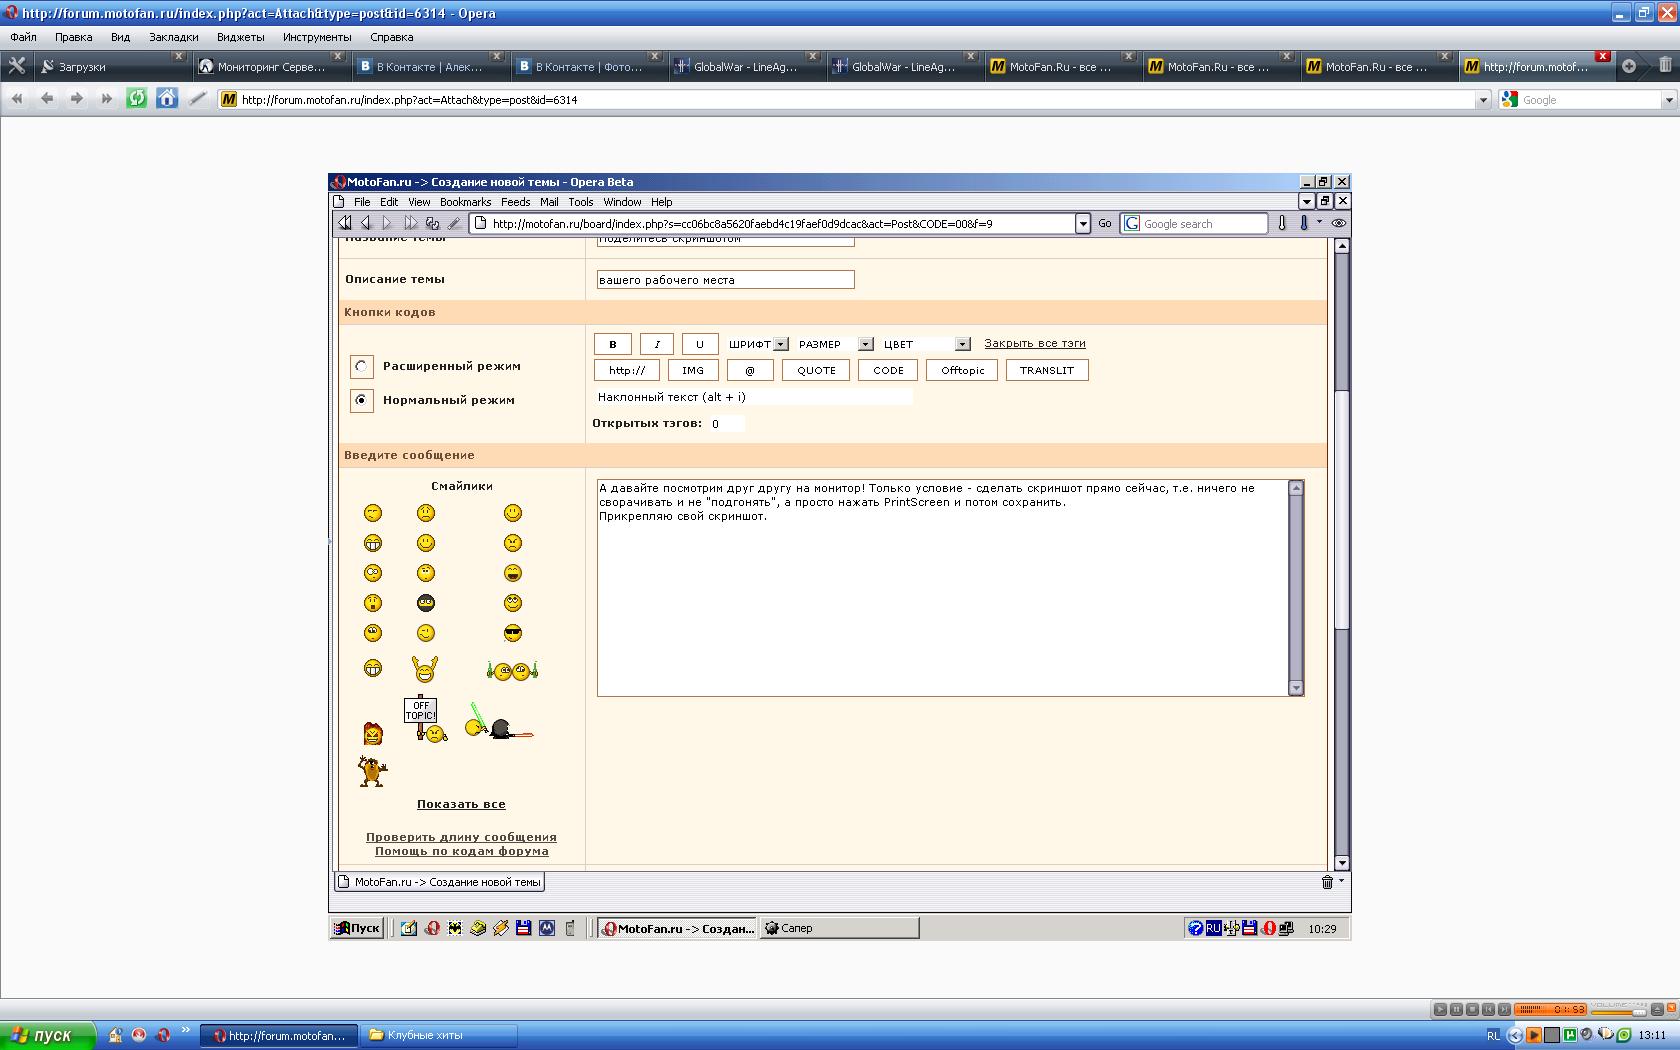
Task: Close the active forum.motofan tab
Action: (x=1603, y=56)
